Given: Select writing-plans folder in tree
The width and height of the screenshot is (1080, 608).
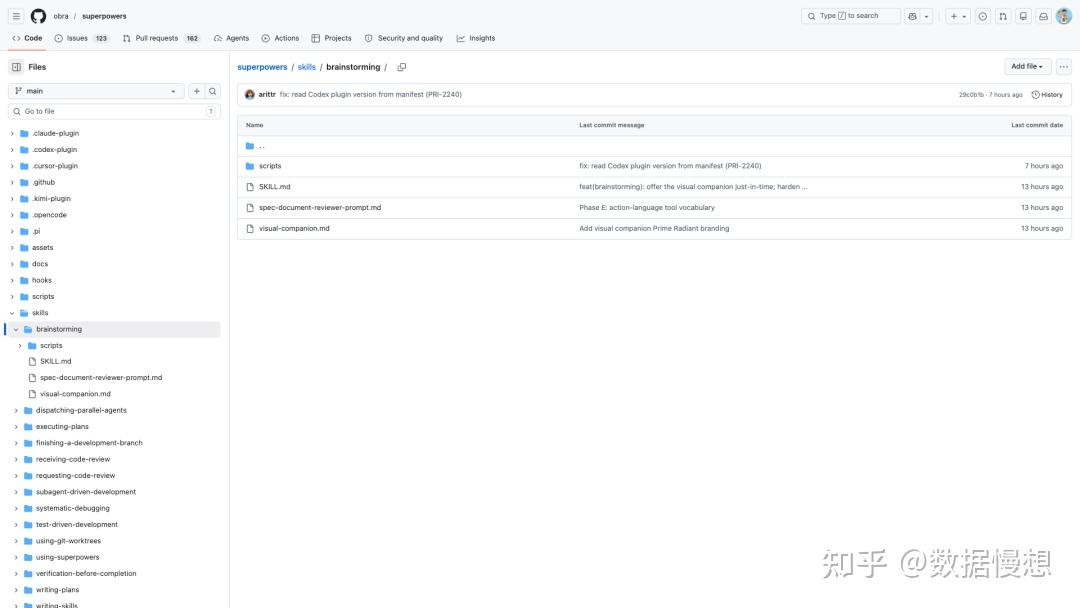Looking at the screenshot, I should [x=57, y=590].
